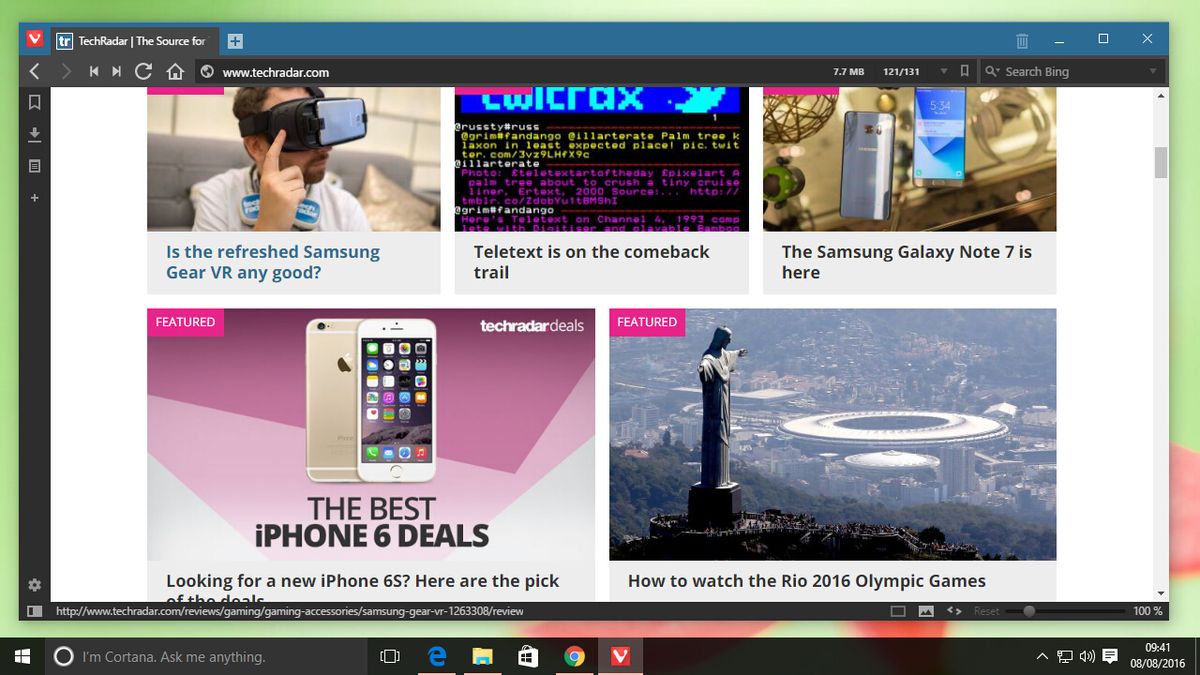Select the TechRadar tab
This screenshot has height=675, width=1200.
(x=134, y=41)
